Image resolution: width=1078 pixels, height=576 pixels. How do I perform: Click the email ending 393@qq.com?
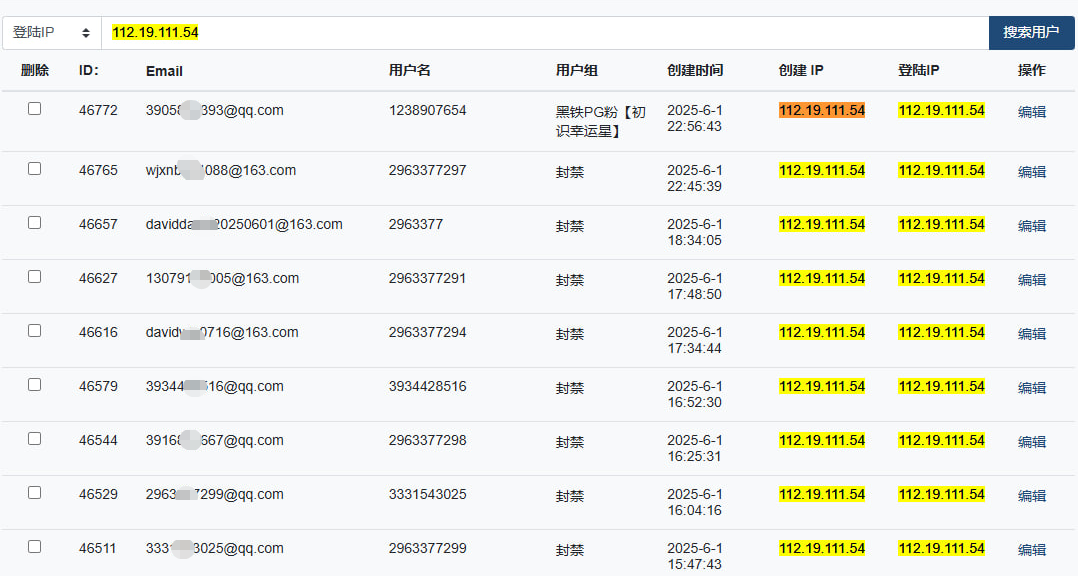tap(214, 110)
